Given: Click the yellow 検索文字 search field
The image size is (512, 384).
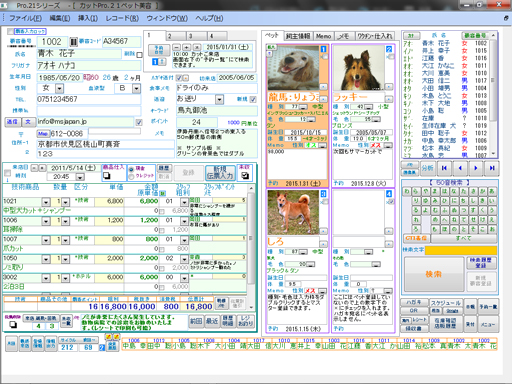Looking at the screenshot, I should click(x=461, y=250).
